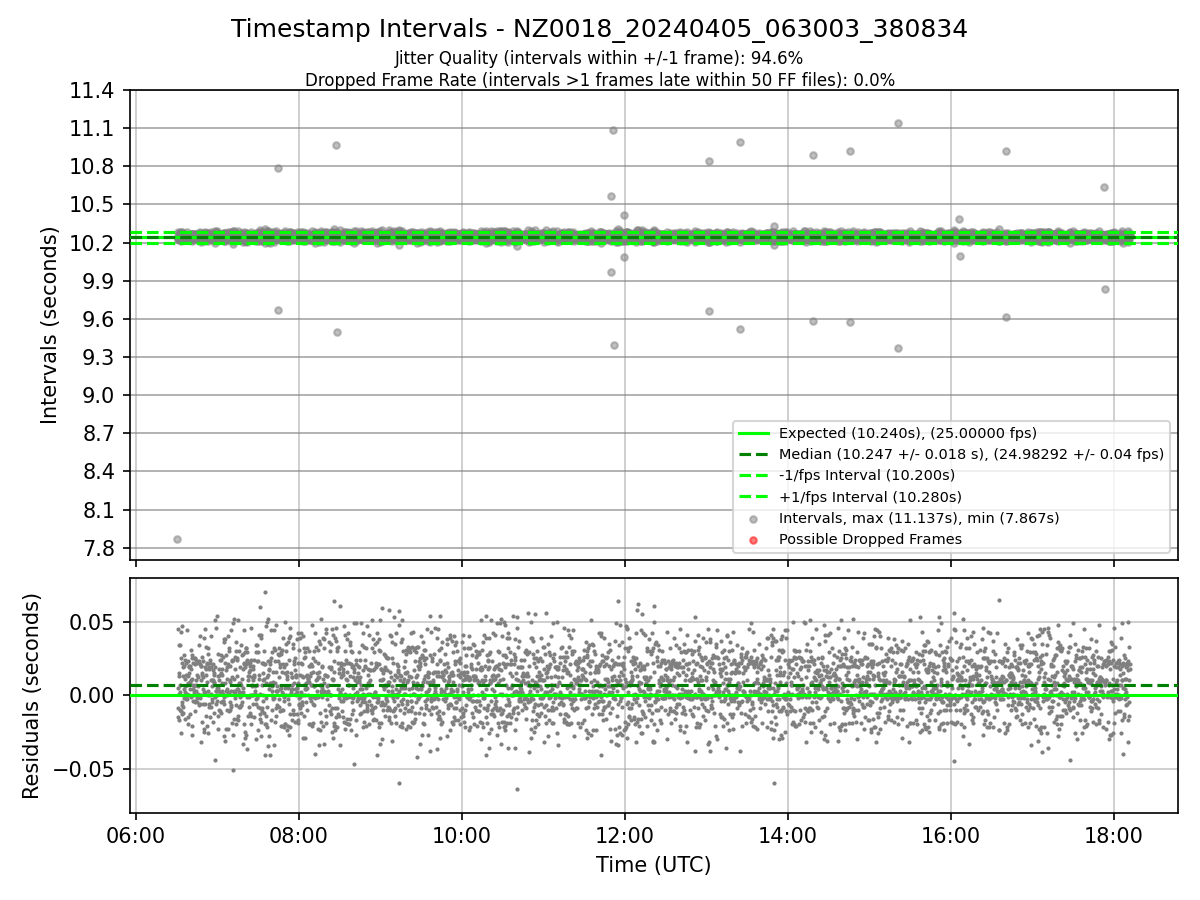The image size is (1200, 900).
Task: Click the 'Intervals (seconds)' y-axis label
Action: pyautogui.click(x=50, y=325)
